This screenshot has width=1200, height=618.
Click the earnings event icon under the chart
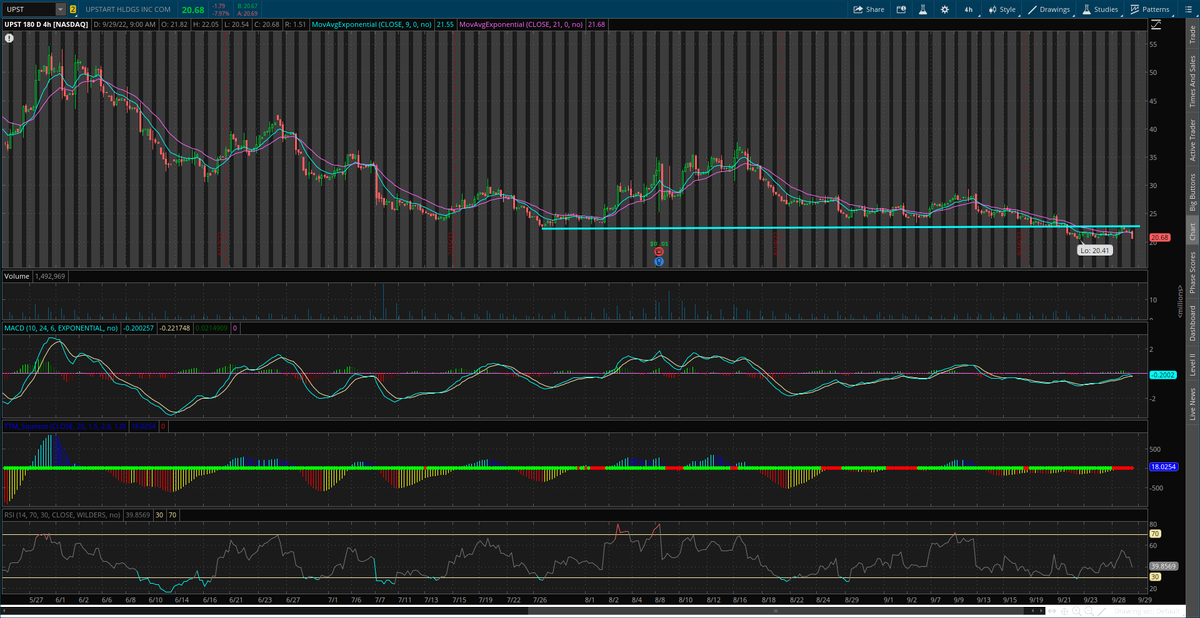(659, 251)
